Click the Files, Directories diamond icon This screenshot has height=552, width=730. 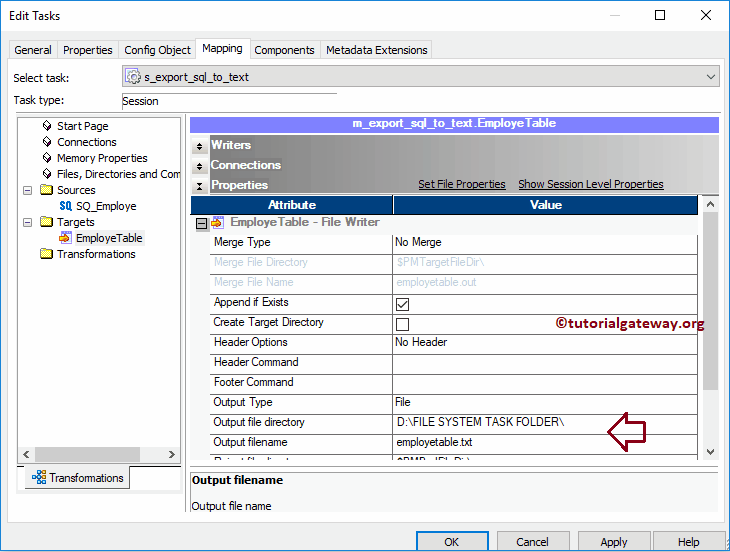47,174
